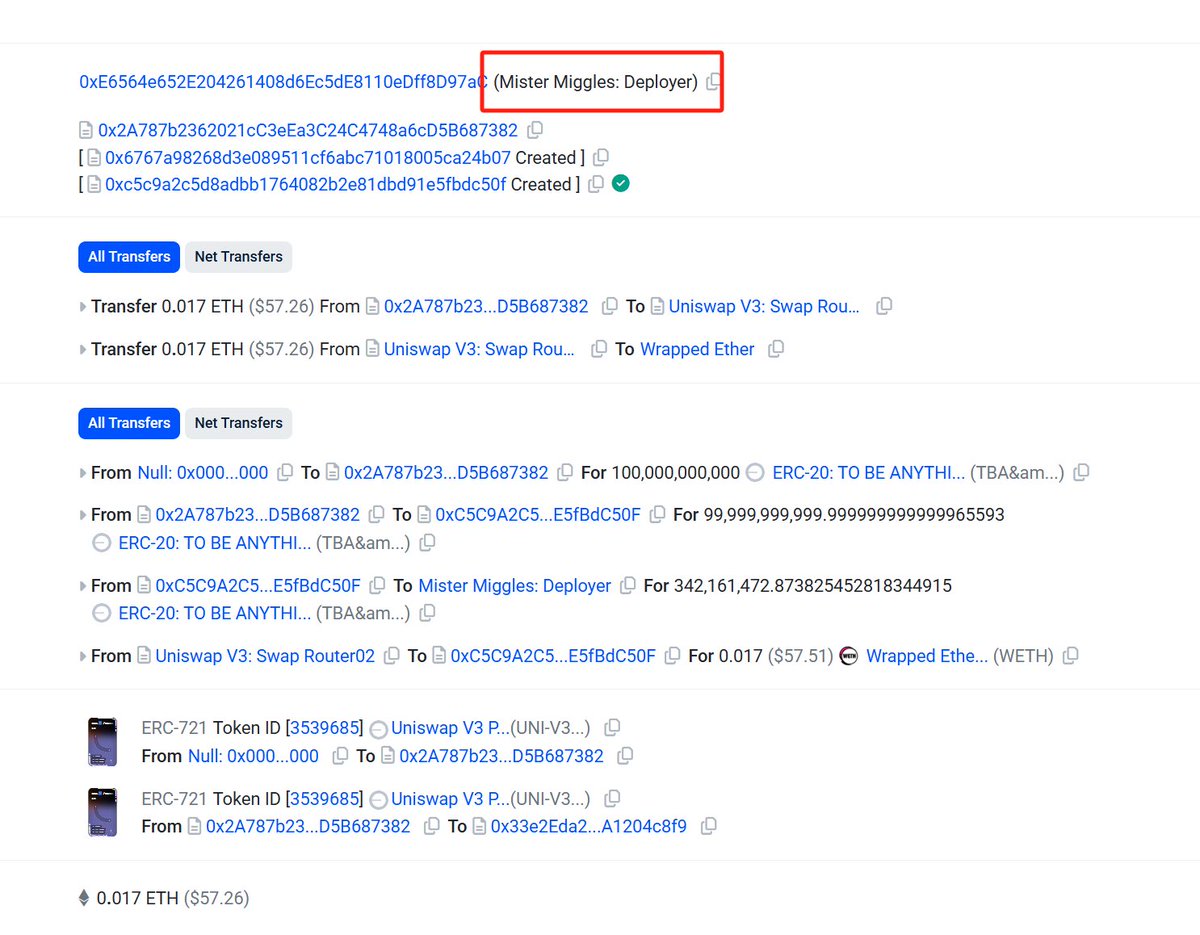The width and height of the screenshot is (1200, 935).
Task: Click the WETH token logo icon
Action: [849, 656]
